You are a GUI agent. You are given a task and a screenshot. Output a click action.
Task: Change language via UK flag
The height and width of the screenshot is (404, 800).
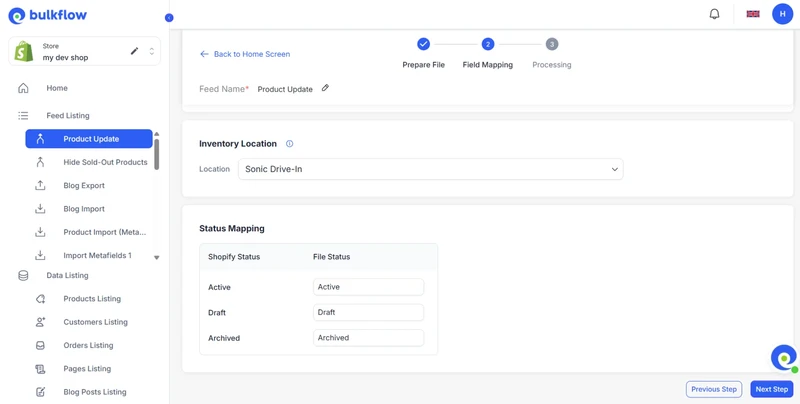click(x=753, y=14)
